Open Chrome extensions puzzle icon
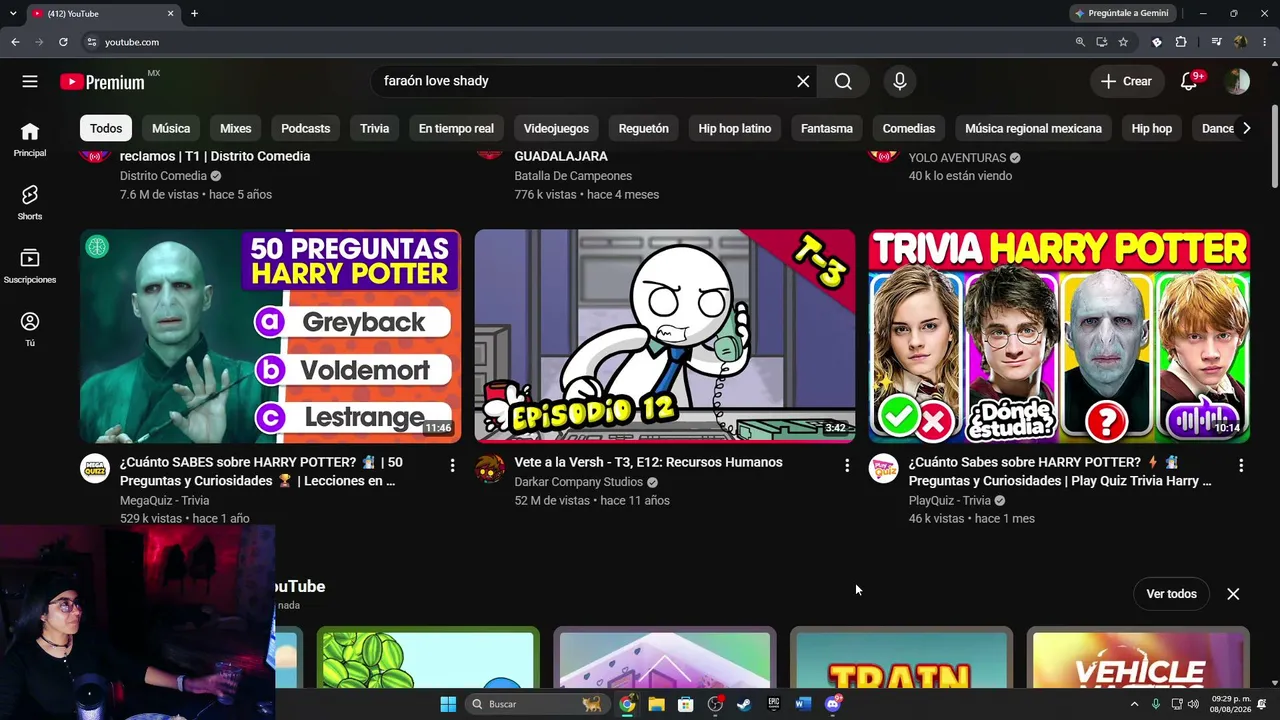This screenshot has width=1280, height=720. pos(1181,42)
